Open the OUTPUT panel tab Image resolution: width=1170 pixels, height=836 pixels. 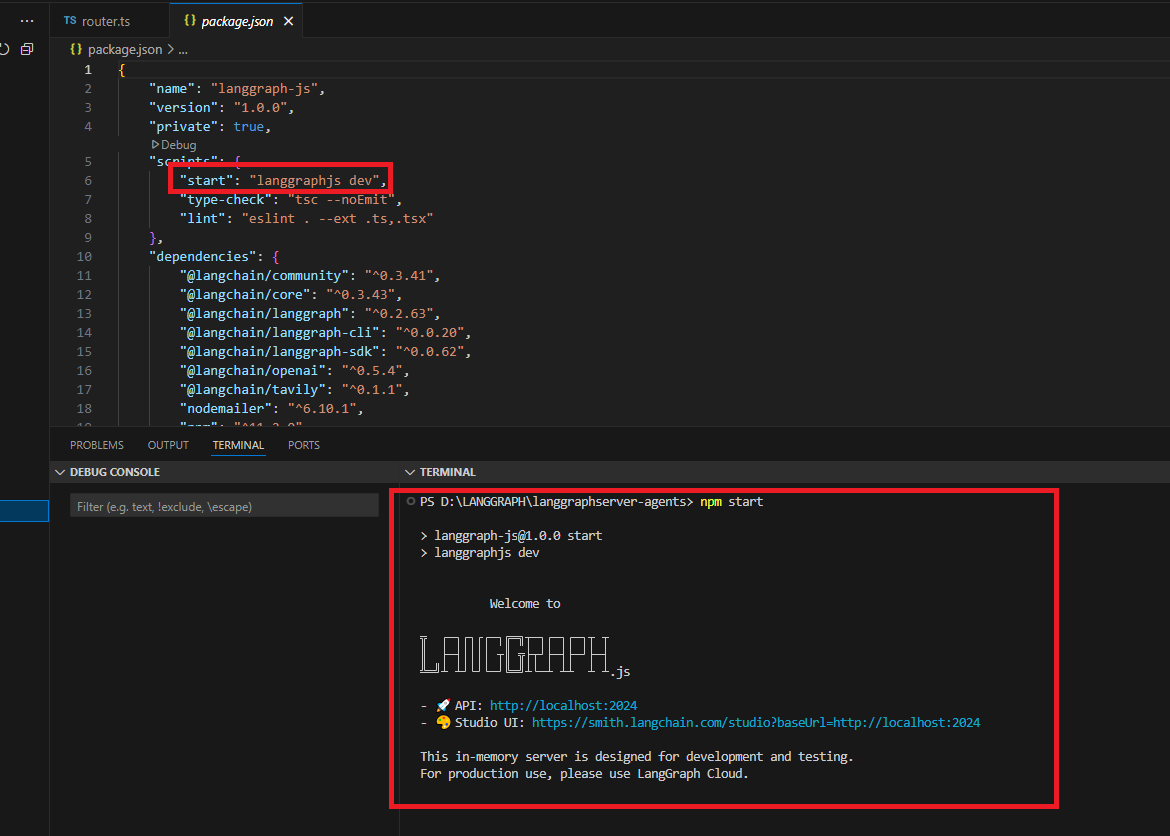(x=168, y=445)
